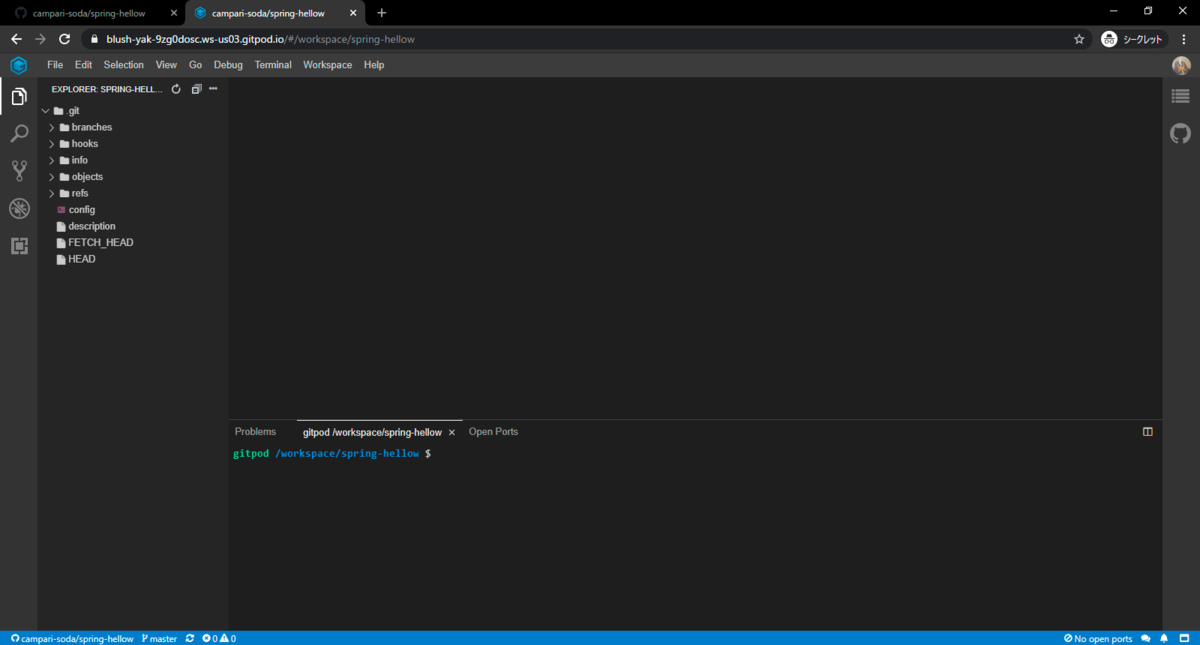This screenshot has height=645, width=1200.
Task: Open the Explorer view in the activity bar
Action: [18, 97]
